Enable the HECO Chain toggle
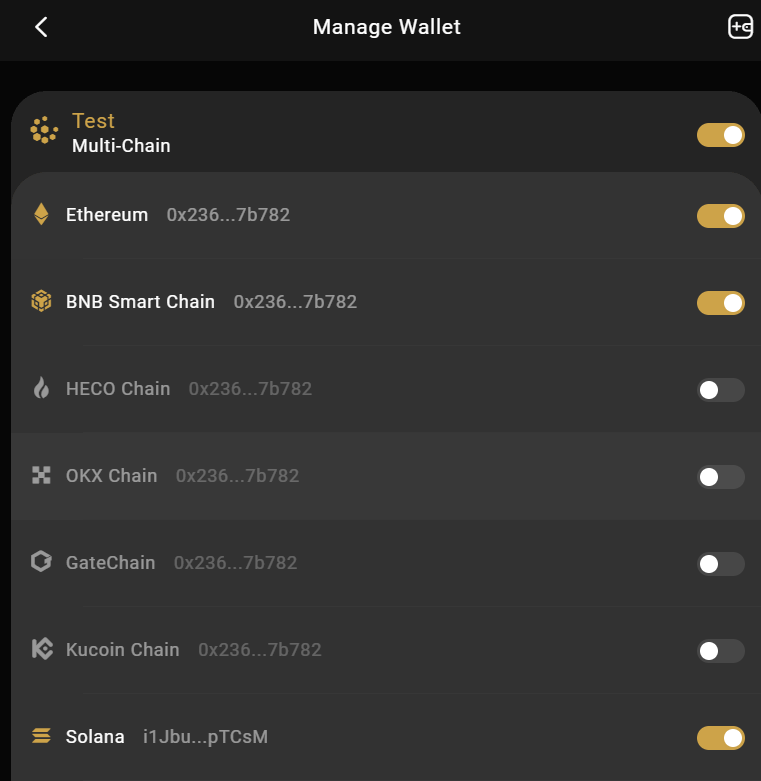 pyautogui.click(x=720, y=390)
